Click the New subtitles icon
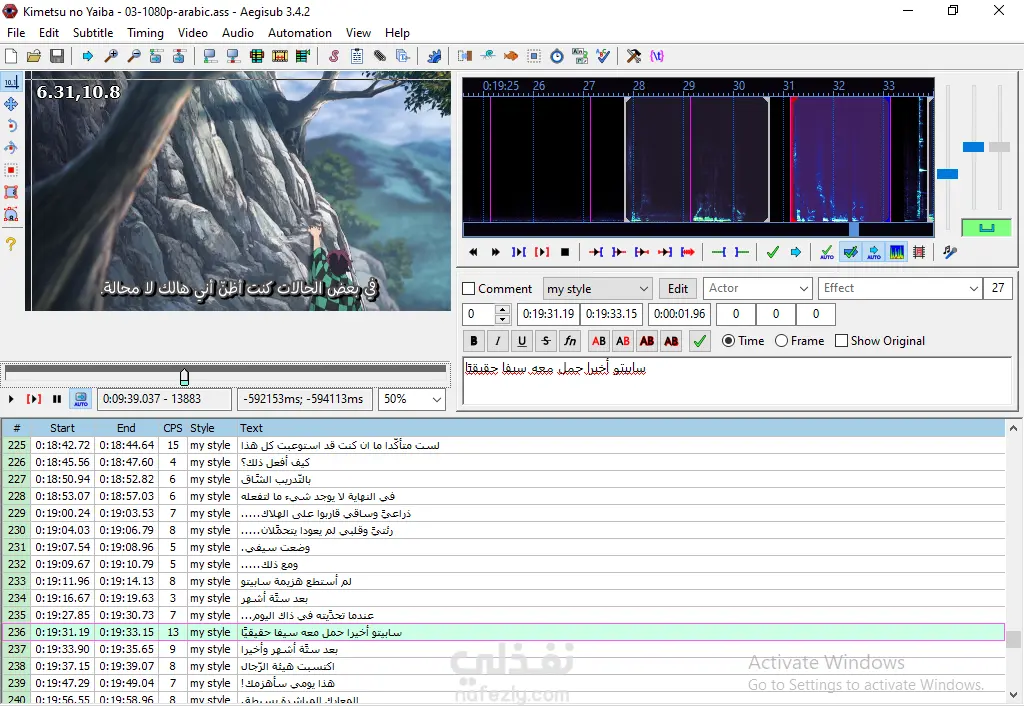This screenshot has width=1024, height=706. click(x=11, y=56)
